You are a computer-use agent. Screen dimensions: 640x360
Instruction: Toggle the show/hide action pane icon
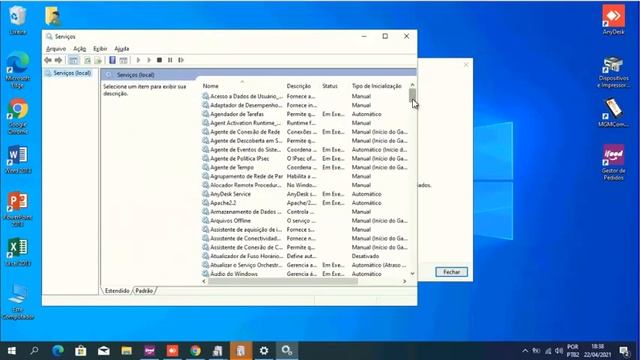click(x=123, y=60)
